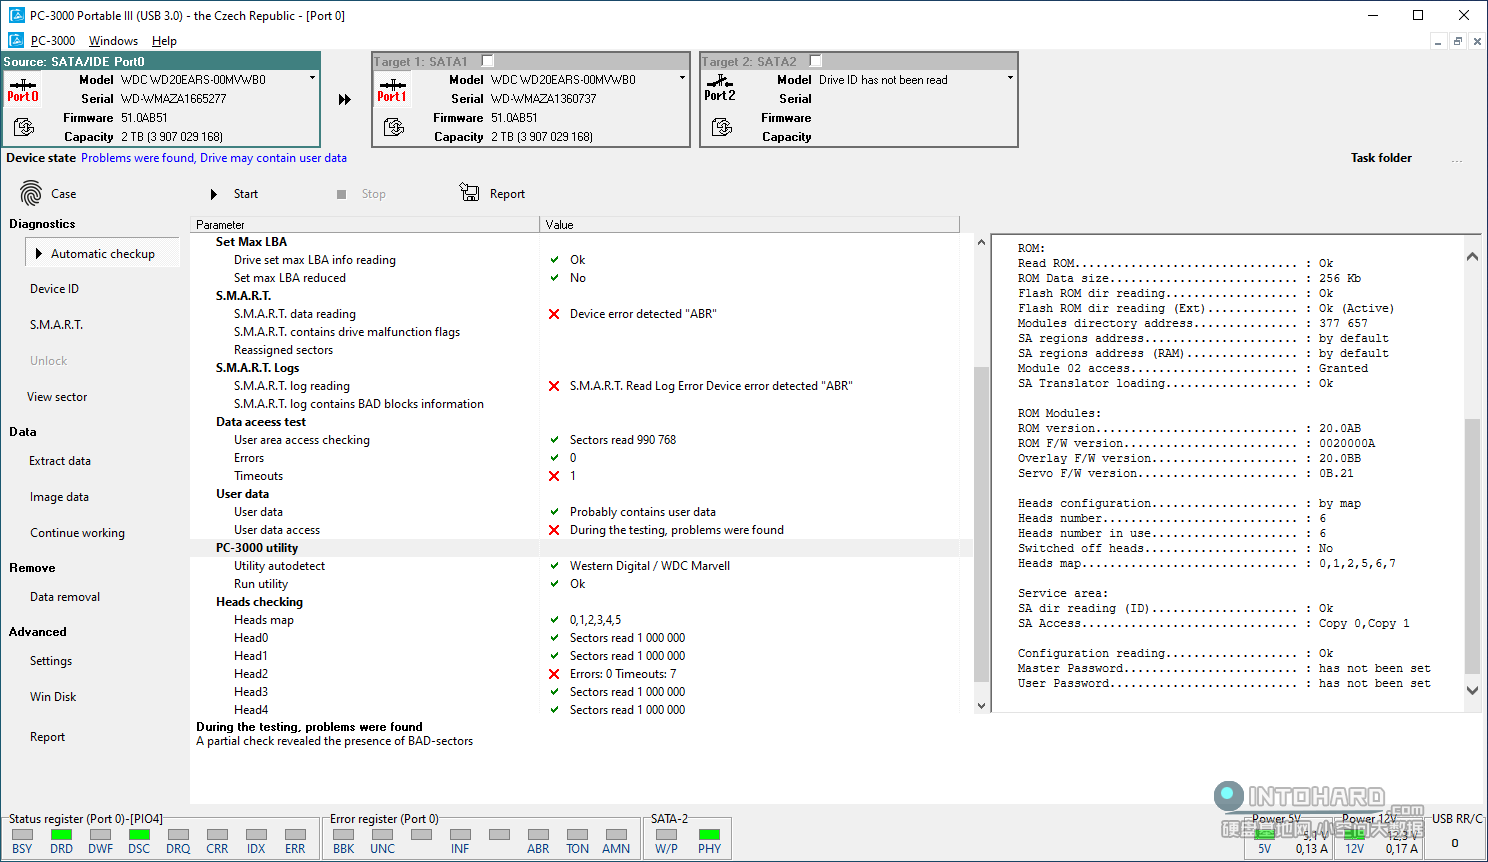Click the UNC error register indicator
The height and width of the screenshot is (862, 1488).
click(382, 834)
